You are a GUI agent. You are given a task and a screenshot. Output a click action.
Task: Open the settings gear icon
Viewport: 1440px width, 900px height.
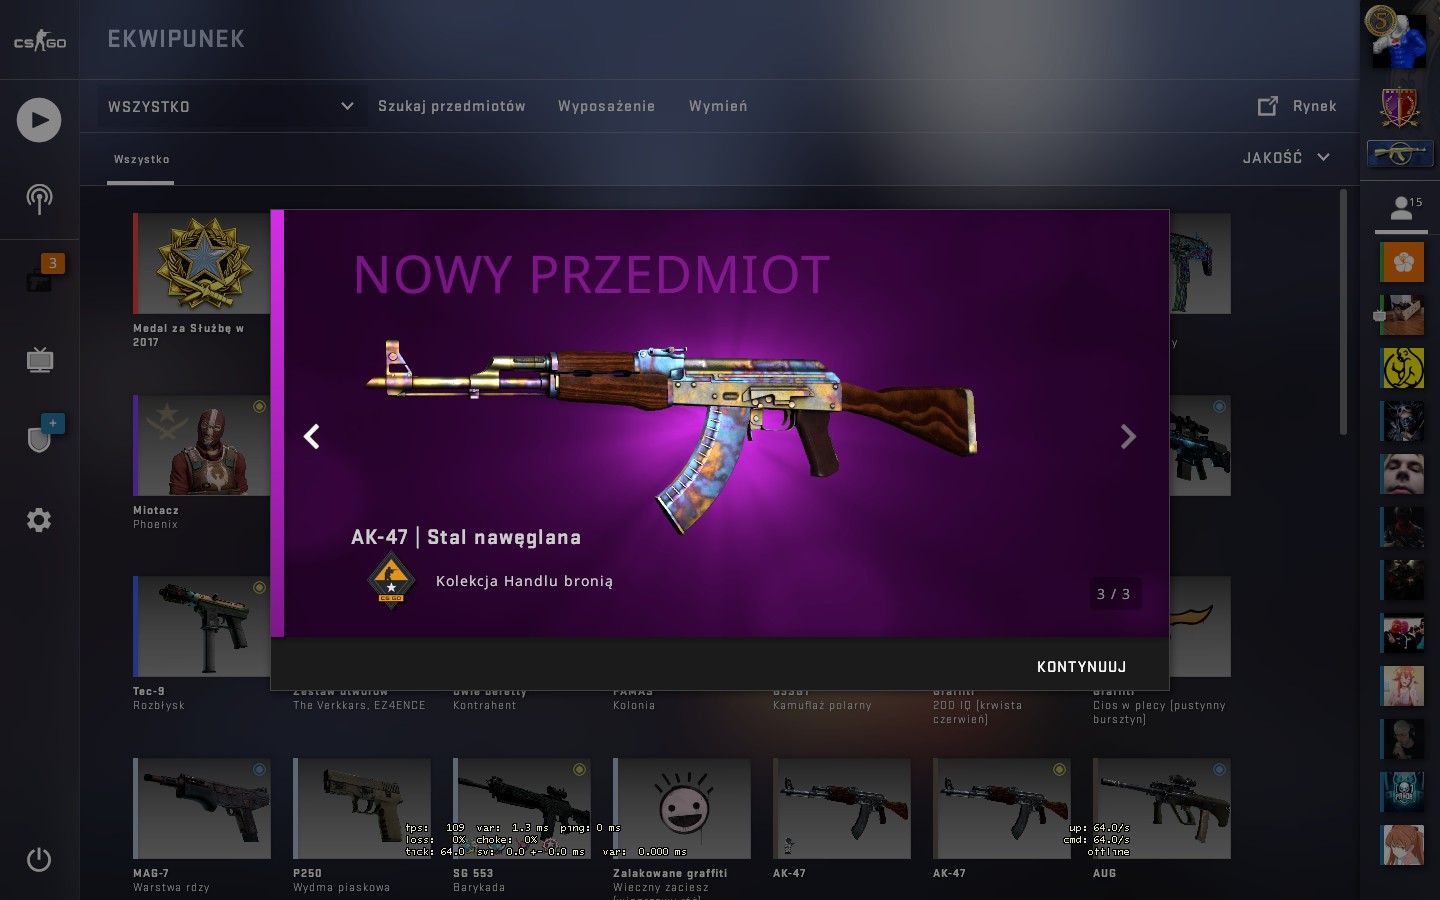tap(39, 520)
